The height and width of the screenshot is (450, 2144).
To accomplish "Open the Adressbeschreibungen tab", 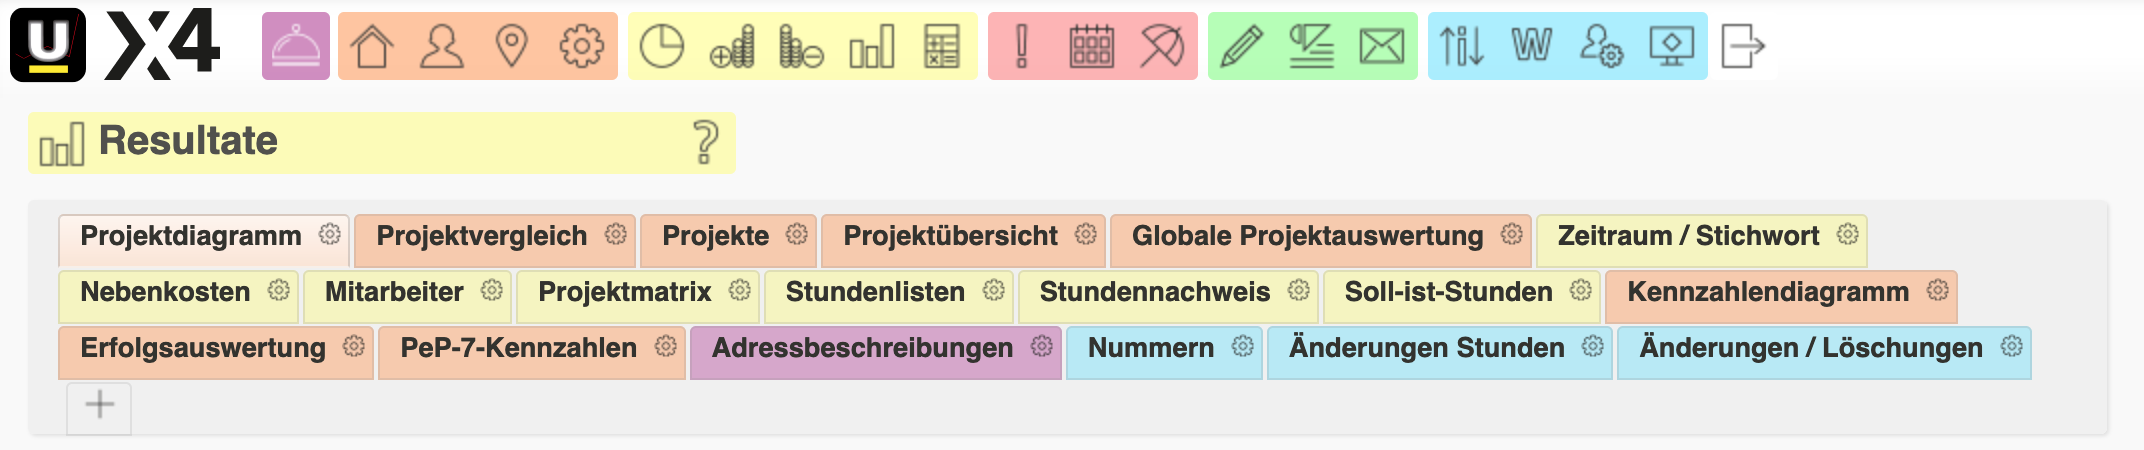I will click(862, 348).
